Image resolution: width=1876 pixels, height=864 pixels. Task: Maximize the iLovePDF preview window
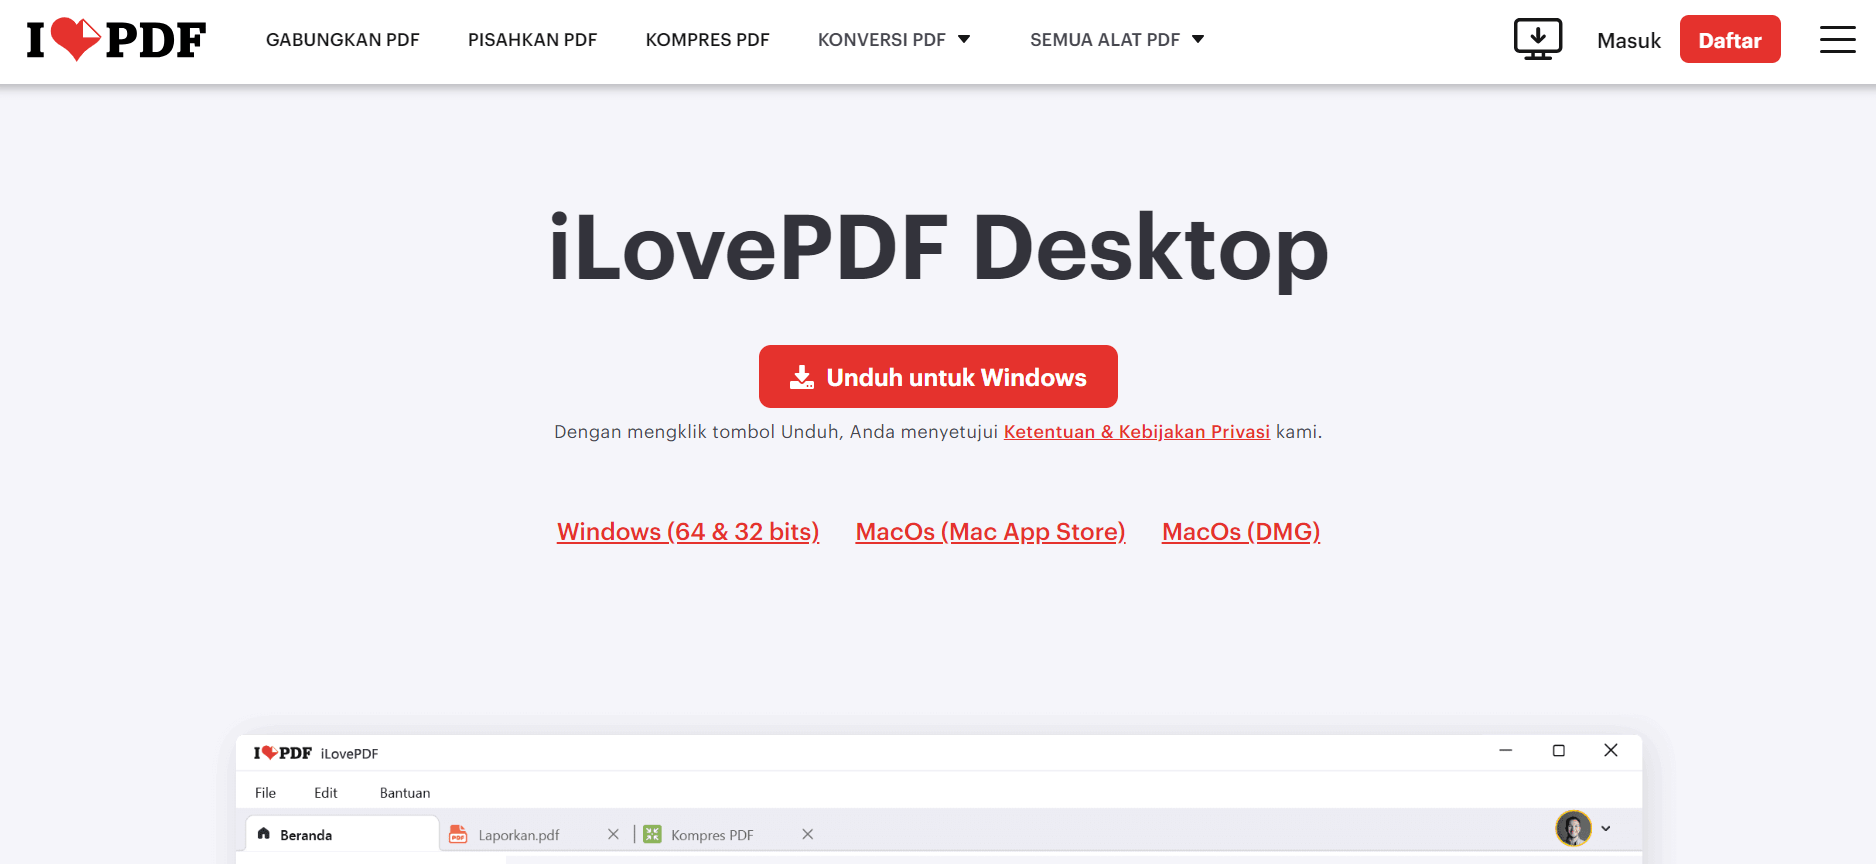[x=1558, y=750]
